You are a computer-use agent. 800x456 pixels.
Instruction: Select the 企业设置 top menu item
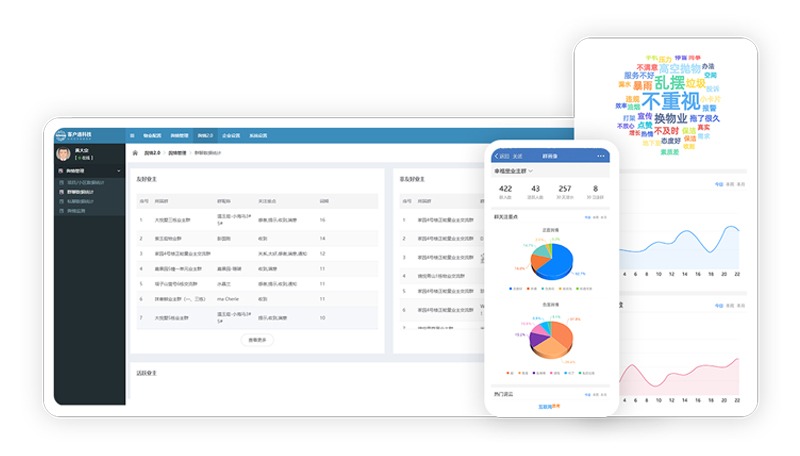231,134
